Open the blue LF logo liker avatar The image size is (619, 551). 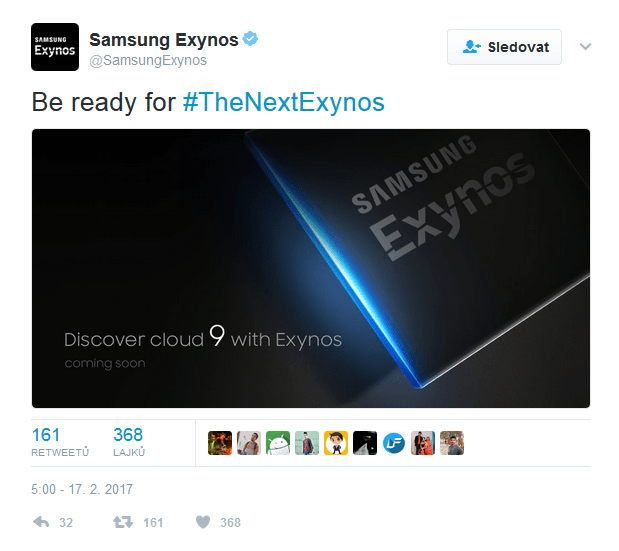click(394, 443)
